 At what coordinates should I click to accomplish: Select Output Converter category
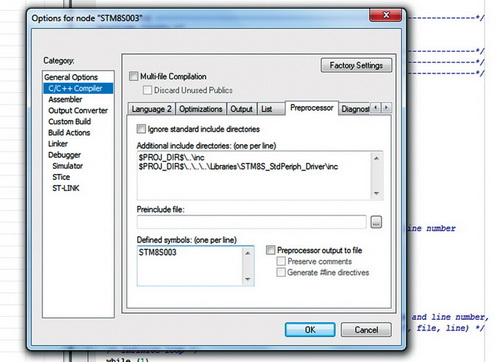78,110
